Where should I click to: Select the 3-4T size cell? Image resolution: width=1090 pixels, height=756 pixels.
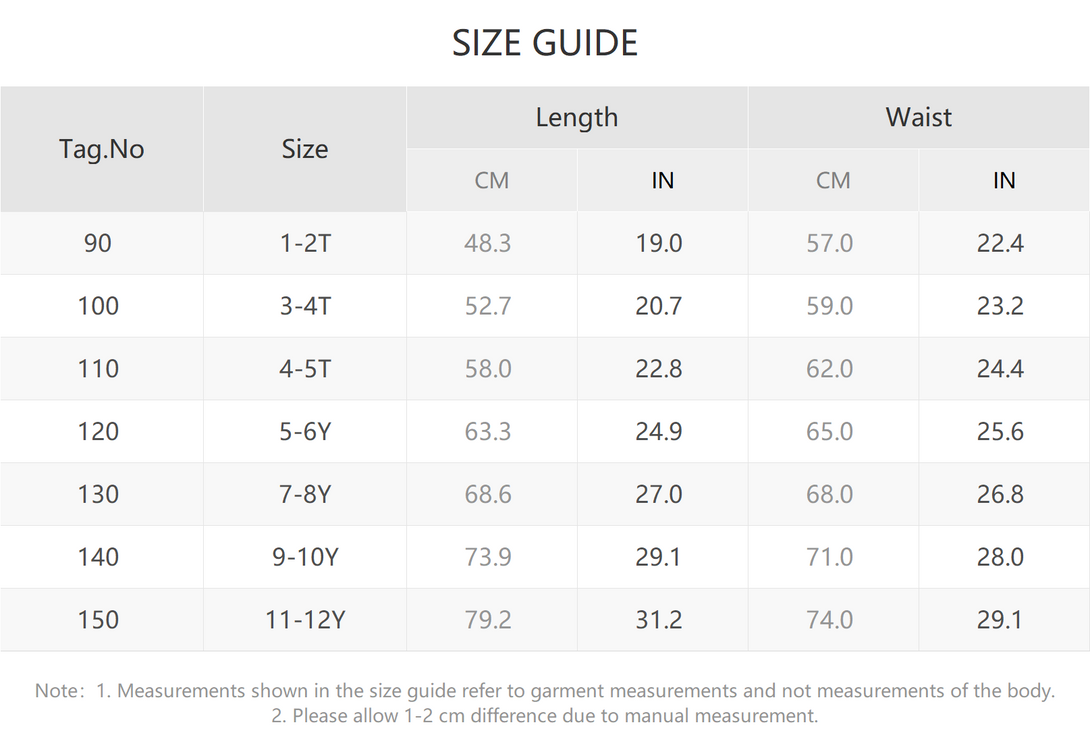pyautogui.click(x=304, y=306)
